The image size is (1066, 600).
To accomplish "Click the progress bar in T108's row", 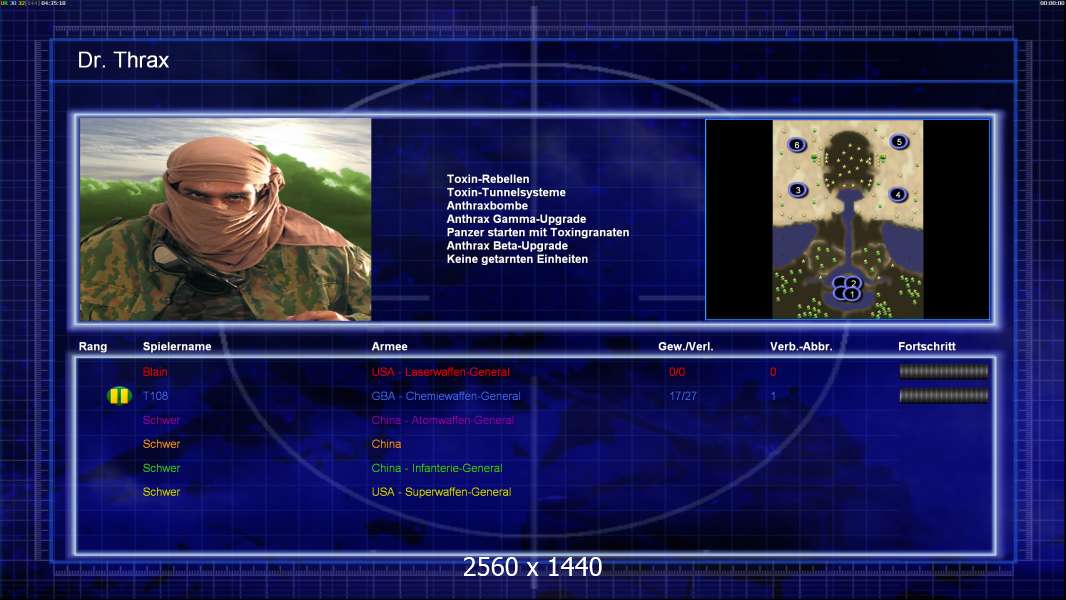I will [944, 395].
